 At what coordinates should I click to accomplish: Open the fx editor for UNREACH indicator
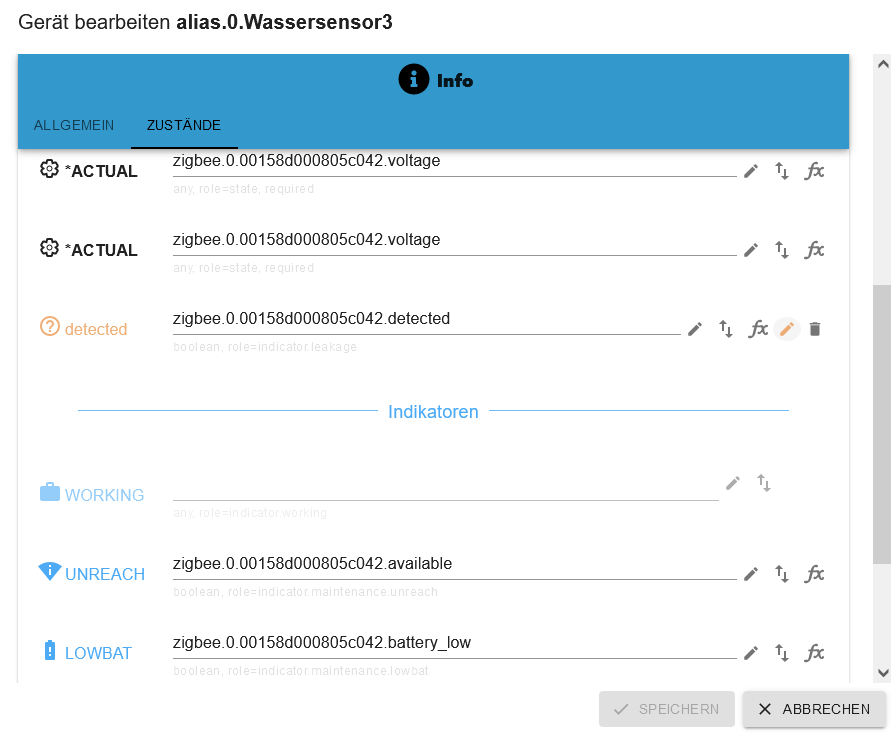coord(815,574)
